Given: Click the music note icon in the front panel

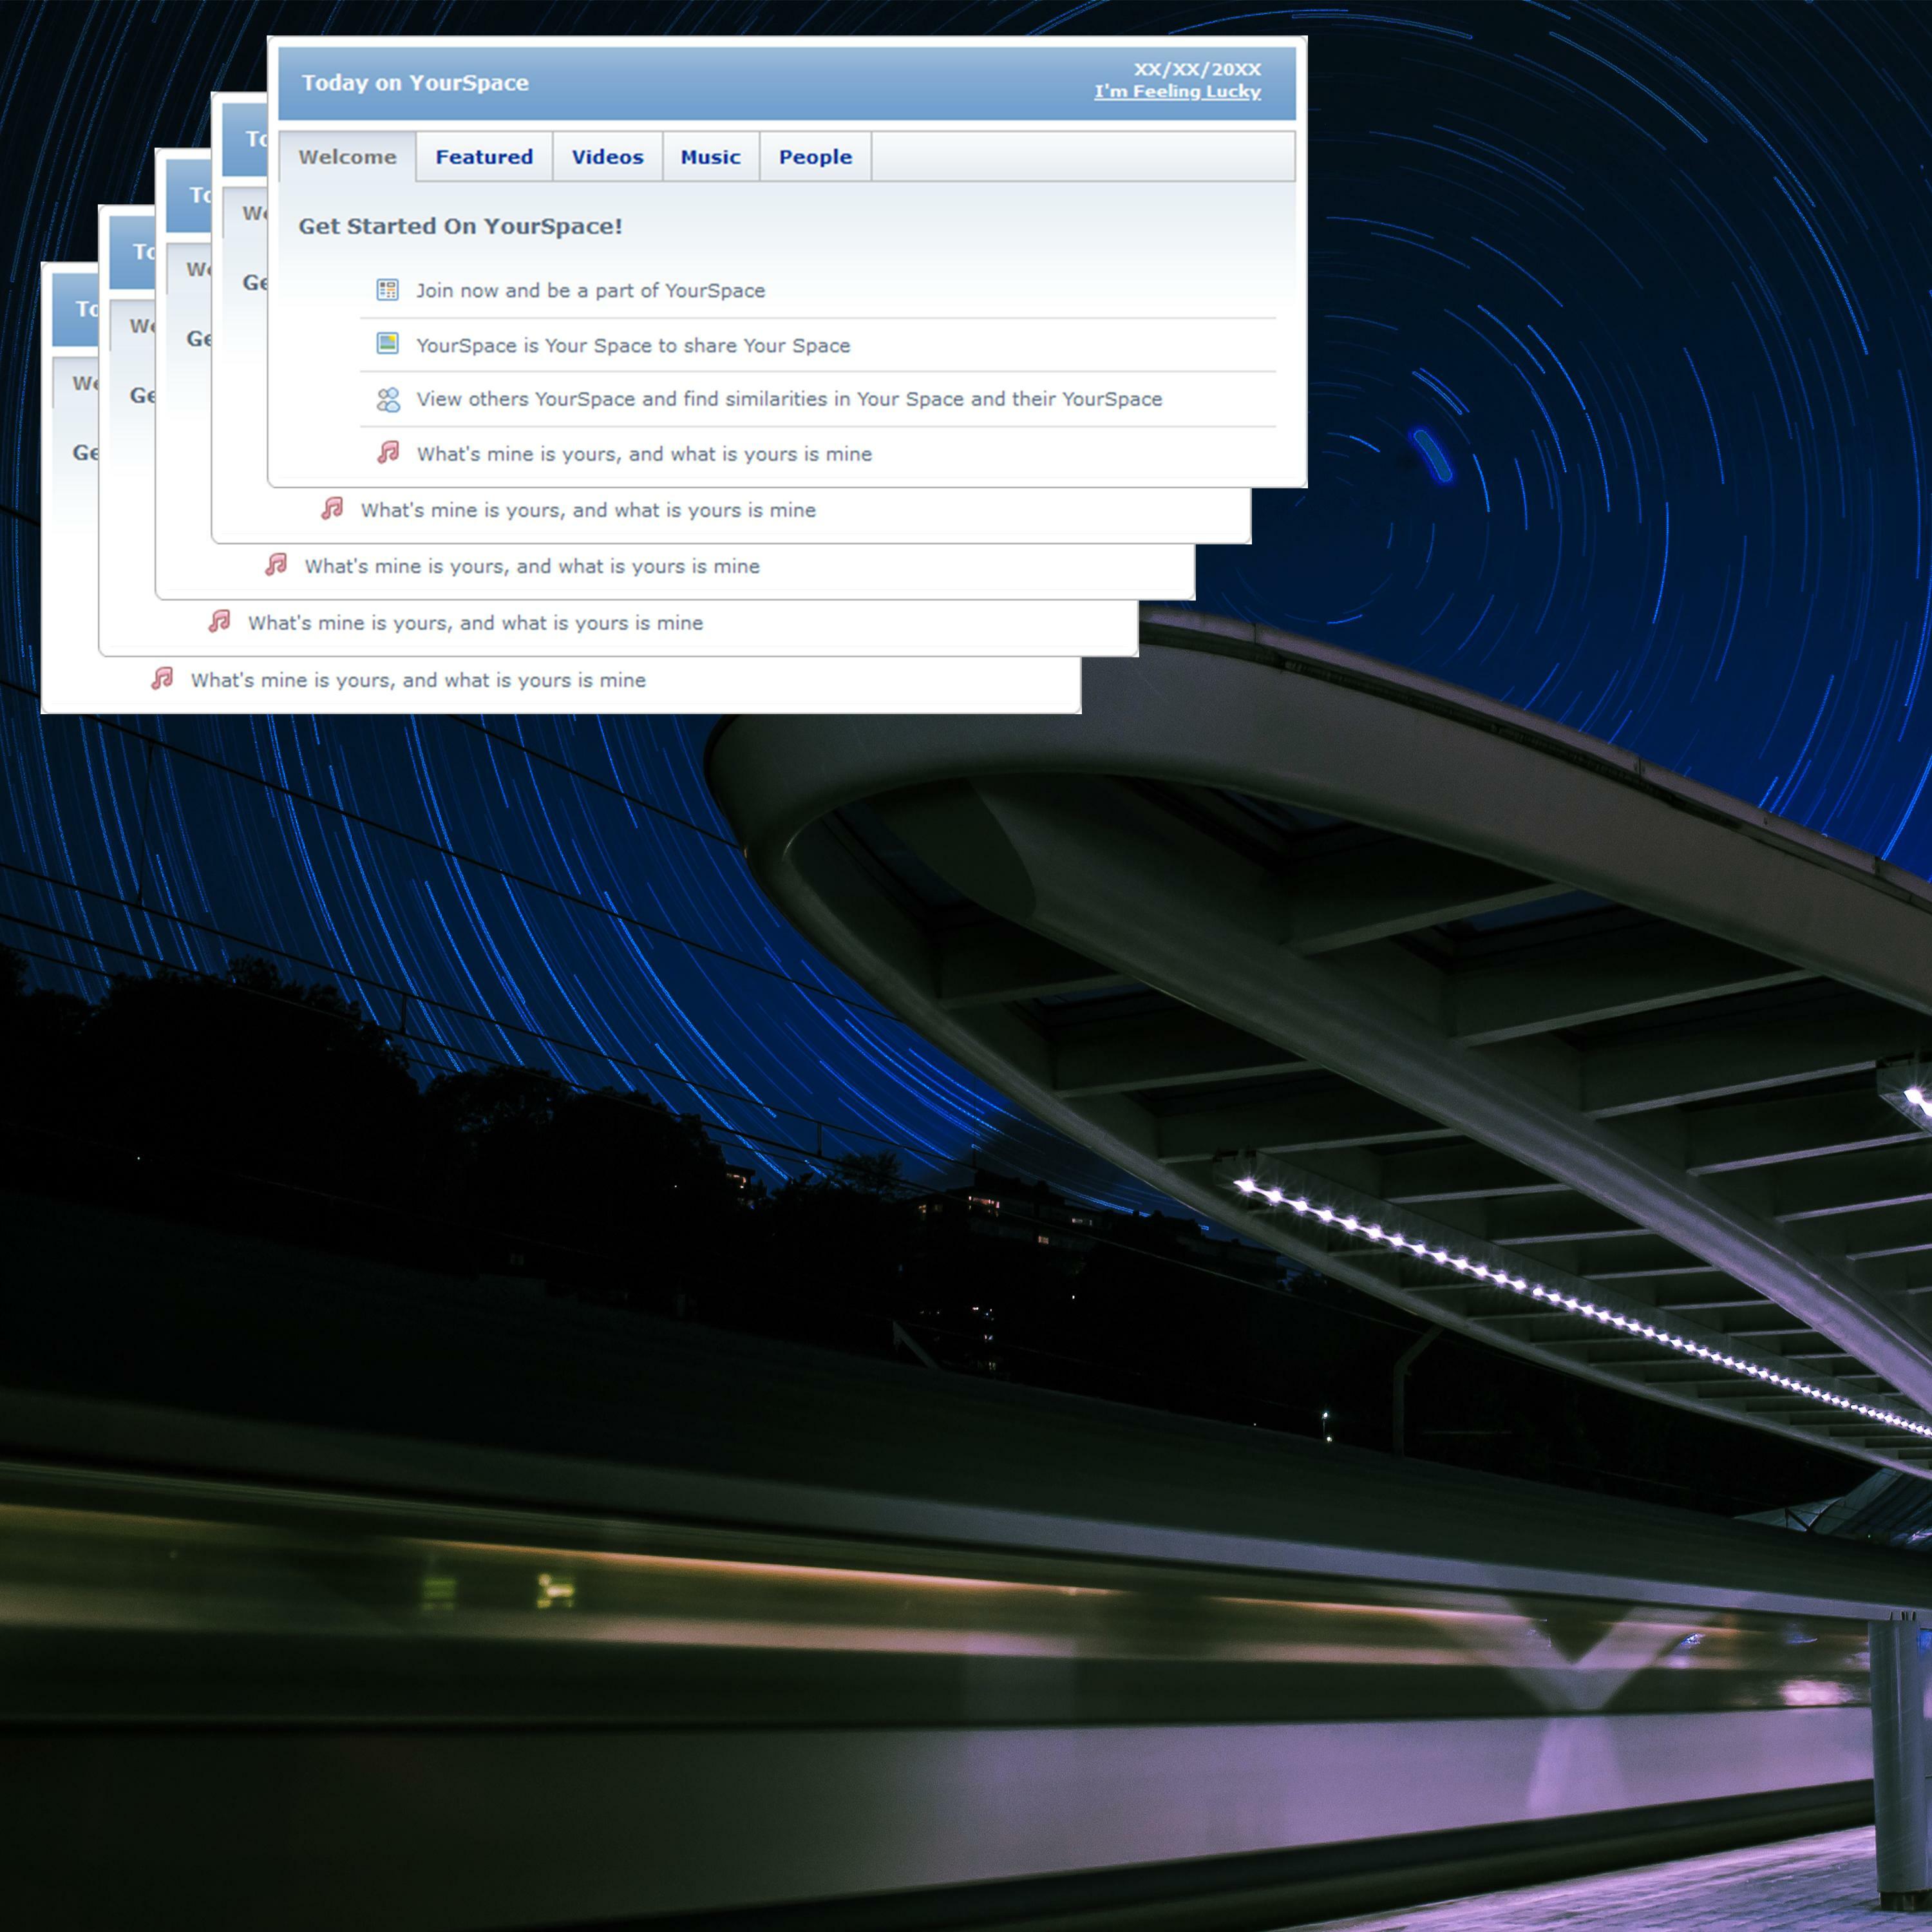Looking at the screenshot, I should [x=388, y=453].
